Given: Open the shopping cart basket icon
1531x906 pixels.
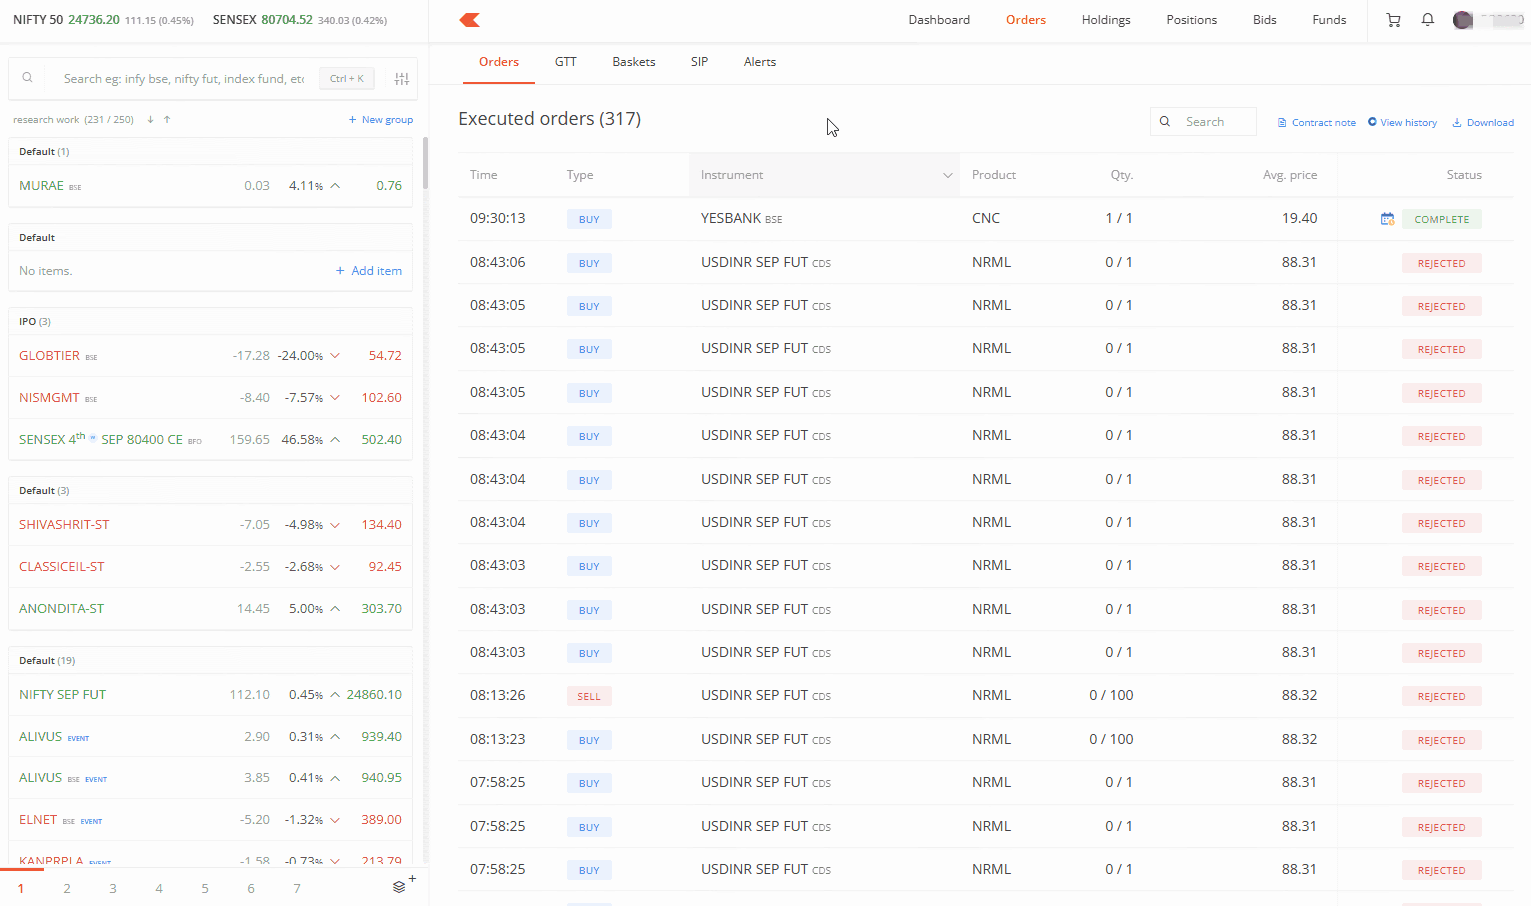Looking at the screenshot, I should (1393, 20).
